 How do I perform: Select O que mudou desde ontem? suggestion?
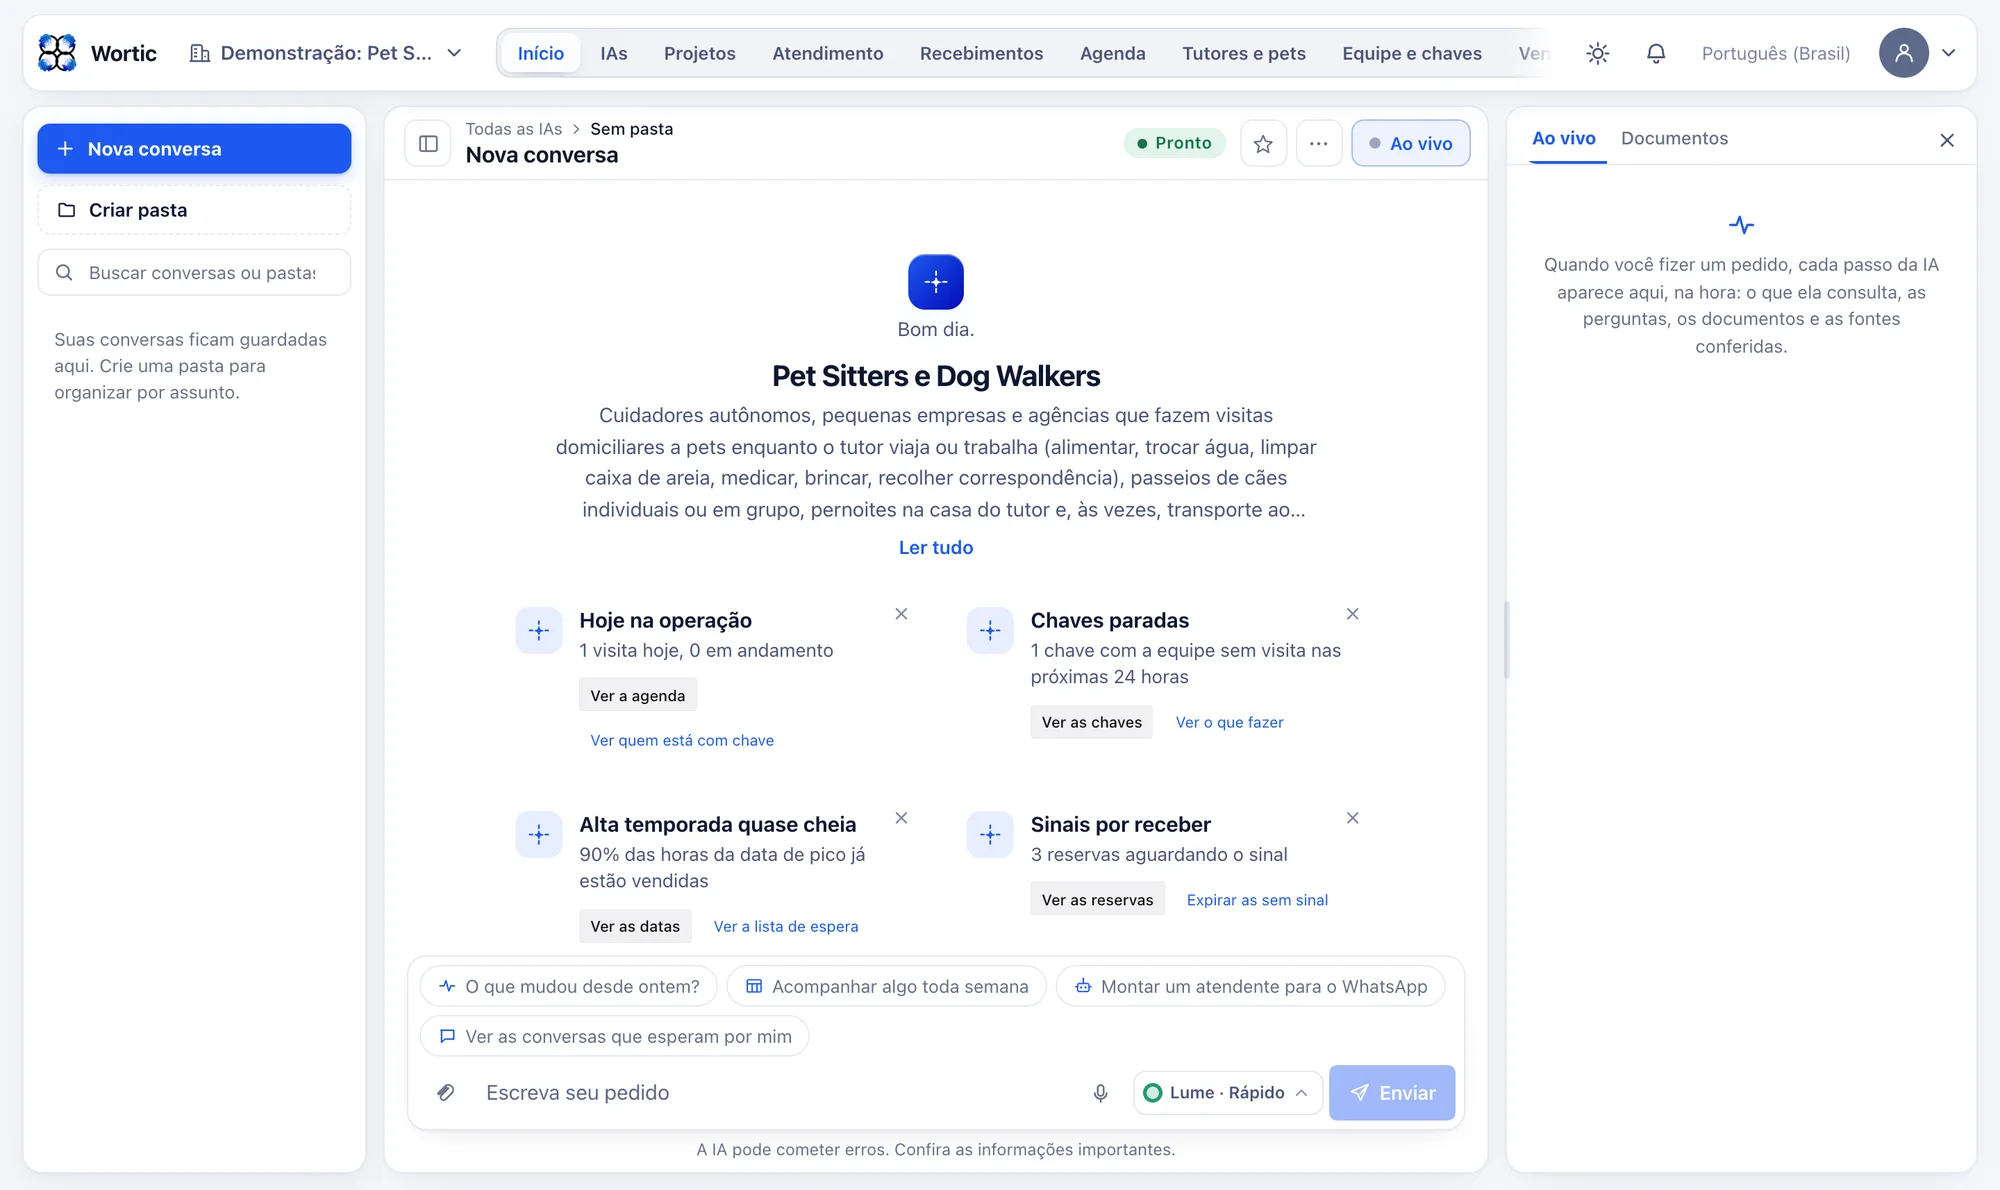(569, 987)
